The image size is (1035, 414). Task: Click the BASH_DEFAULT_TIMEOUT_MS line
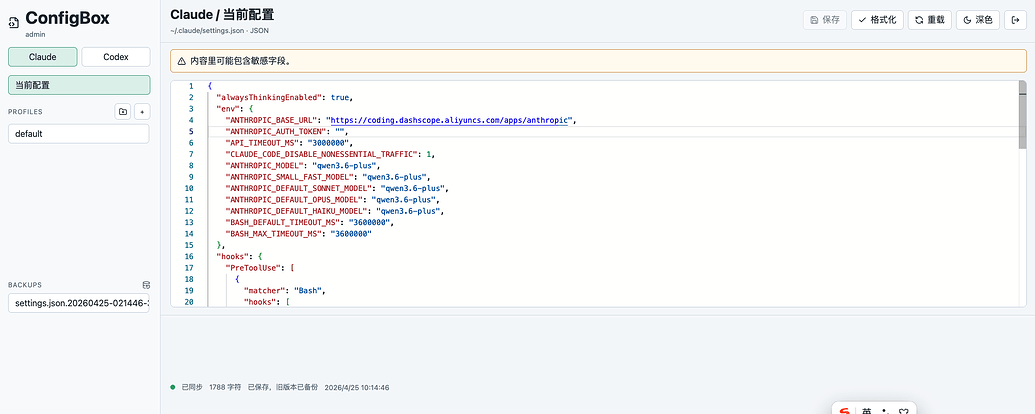pyautogui.click(x=309, y=223)
